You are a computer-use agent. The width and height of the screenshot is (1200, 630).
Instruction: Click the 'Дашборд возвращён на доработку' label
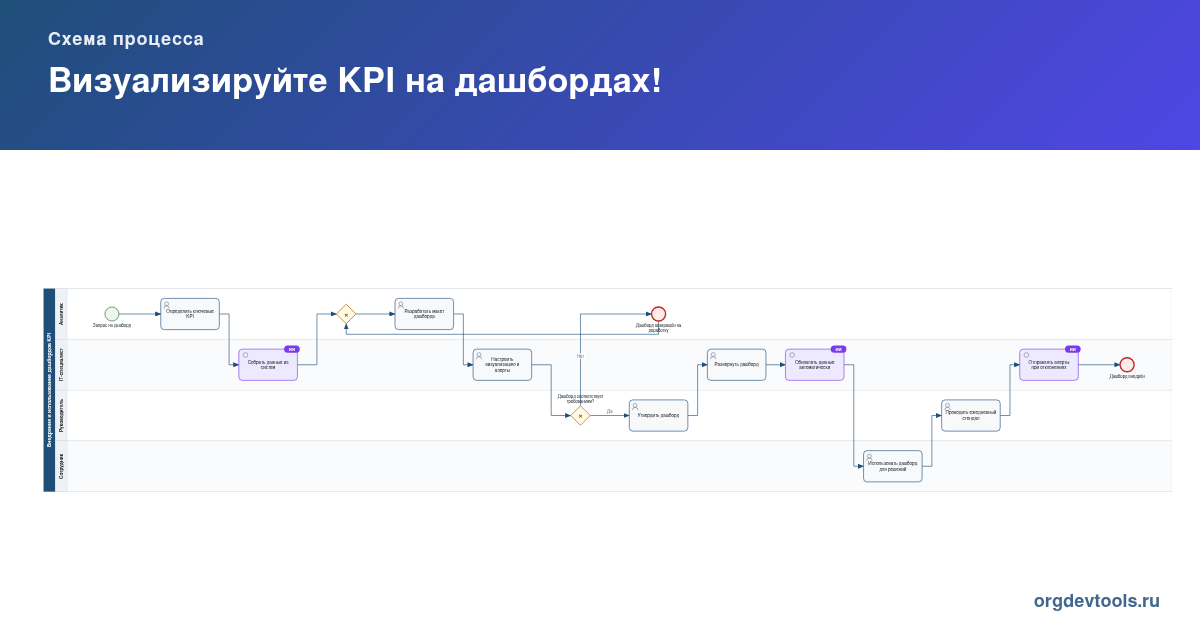click(658, 327)
